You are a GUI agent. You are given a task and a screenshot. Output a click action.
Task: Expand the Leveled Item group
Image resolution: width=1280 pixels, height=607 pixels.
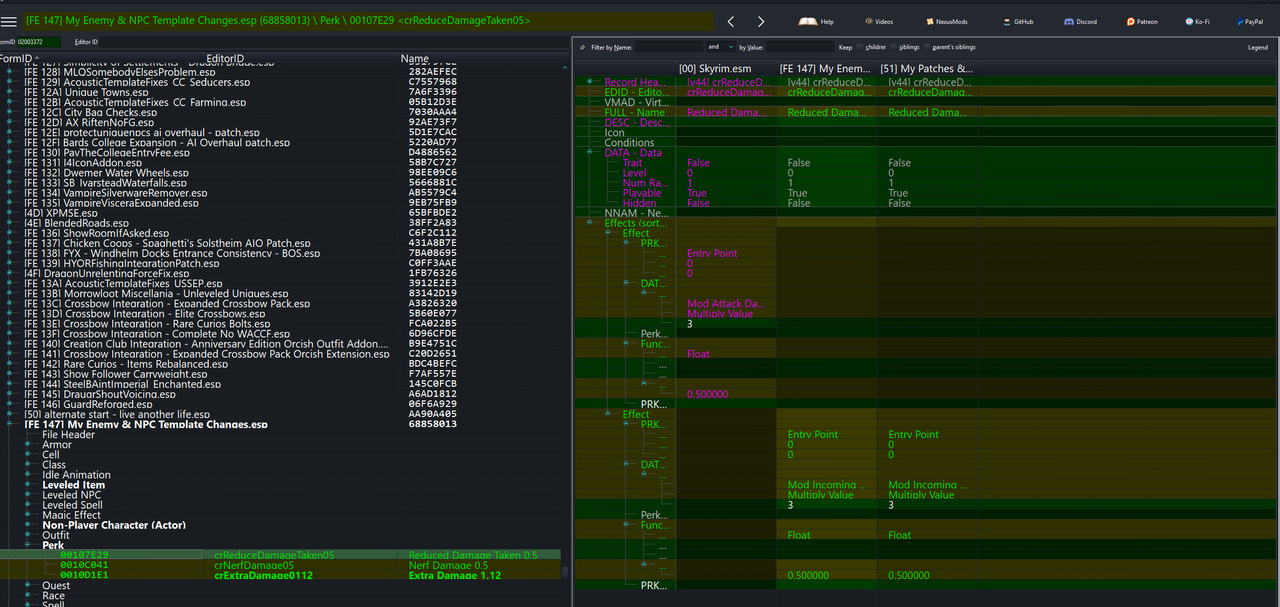click(x=29, y=485)
